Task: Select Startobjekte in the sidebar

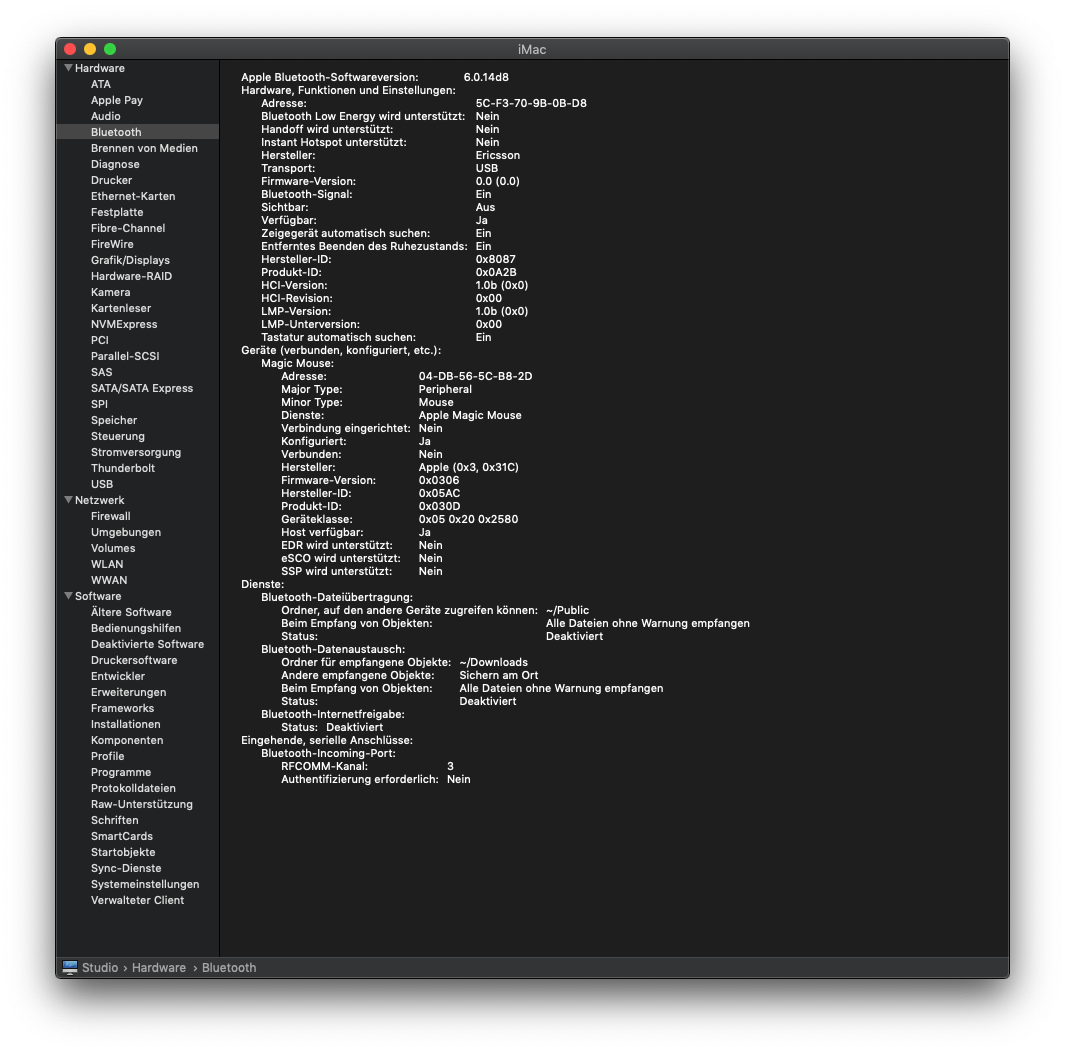Action: click(x=123, y=852)
